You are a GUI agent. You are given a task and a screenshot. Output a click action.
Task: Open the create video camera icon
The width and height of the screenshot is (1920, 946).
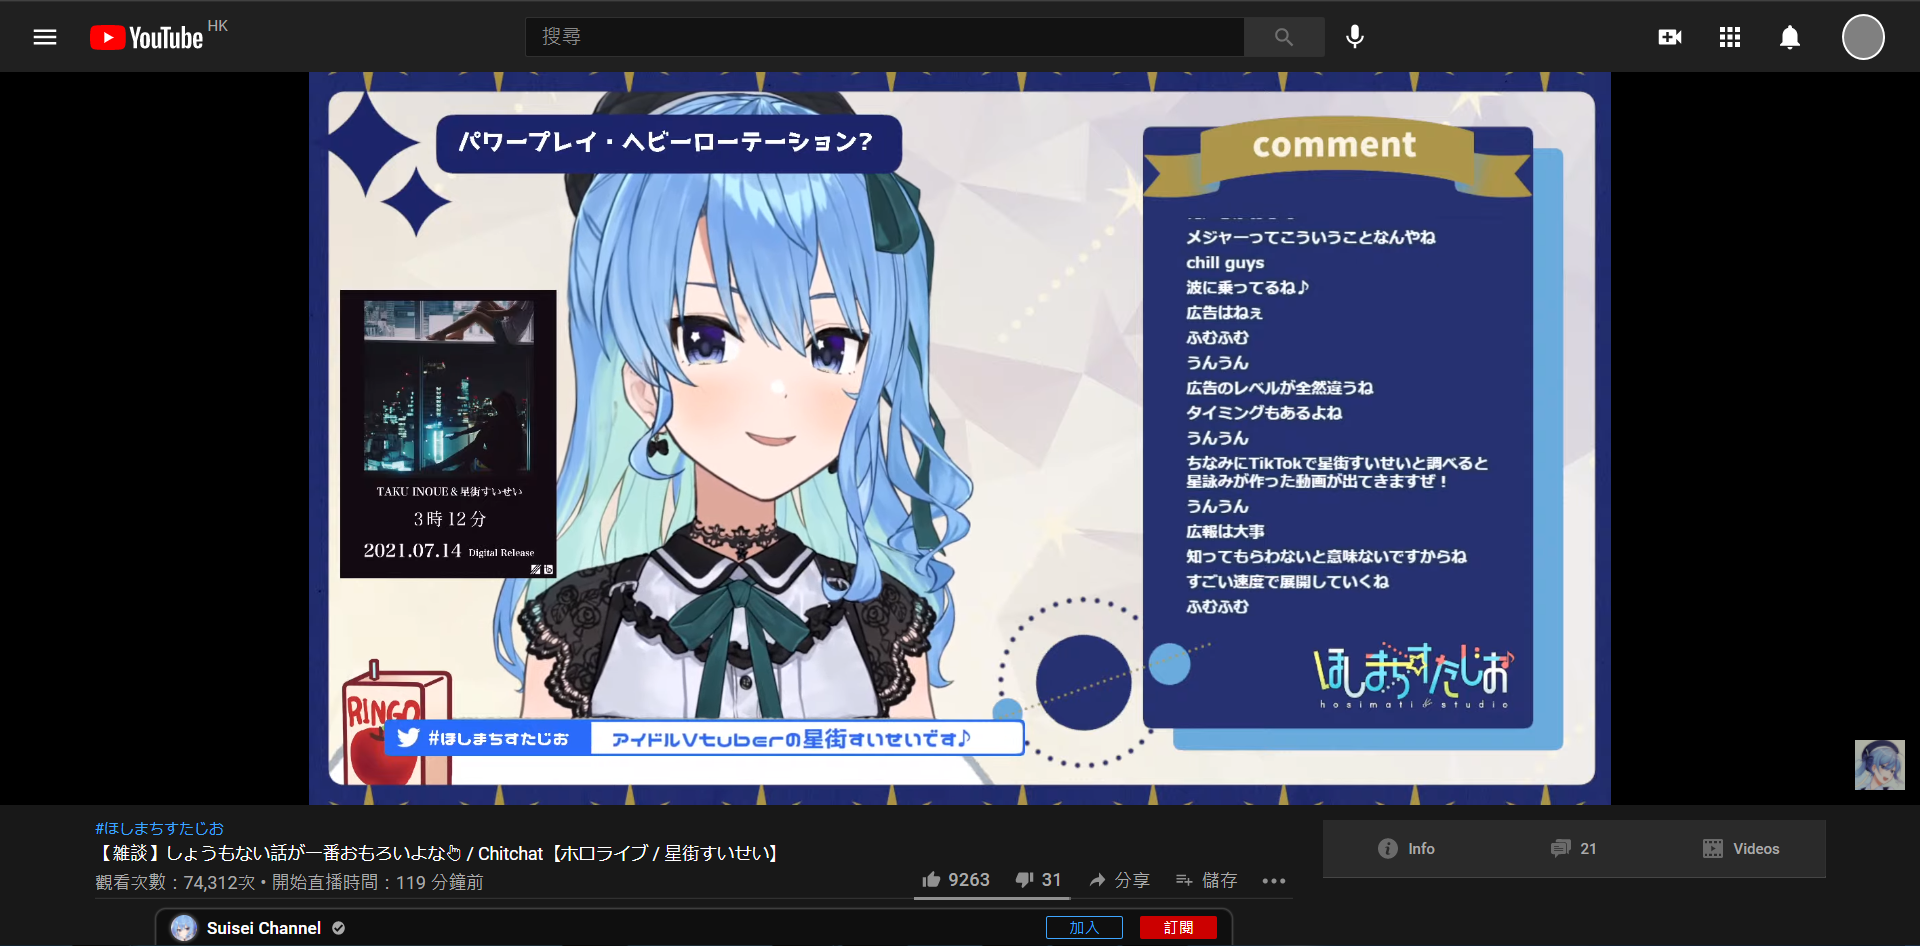pos(1669,37)
